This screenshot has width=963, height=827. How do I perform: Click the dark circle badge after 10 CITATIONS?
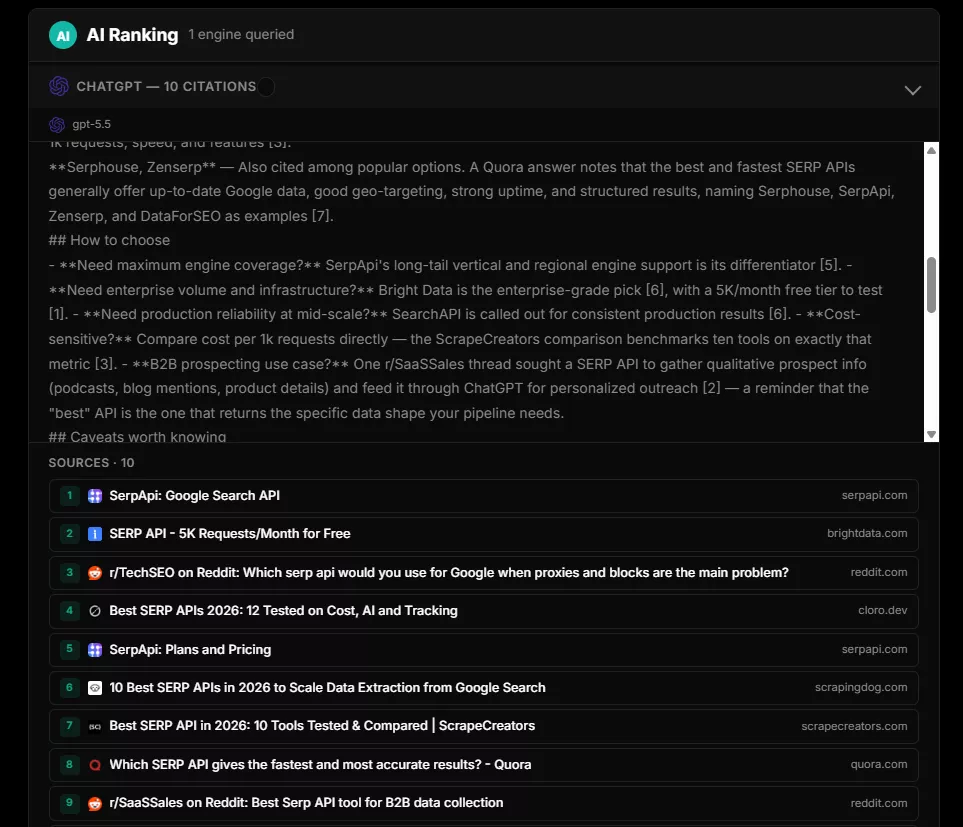pyautogui.click(x=266, y=87)
